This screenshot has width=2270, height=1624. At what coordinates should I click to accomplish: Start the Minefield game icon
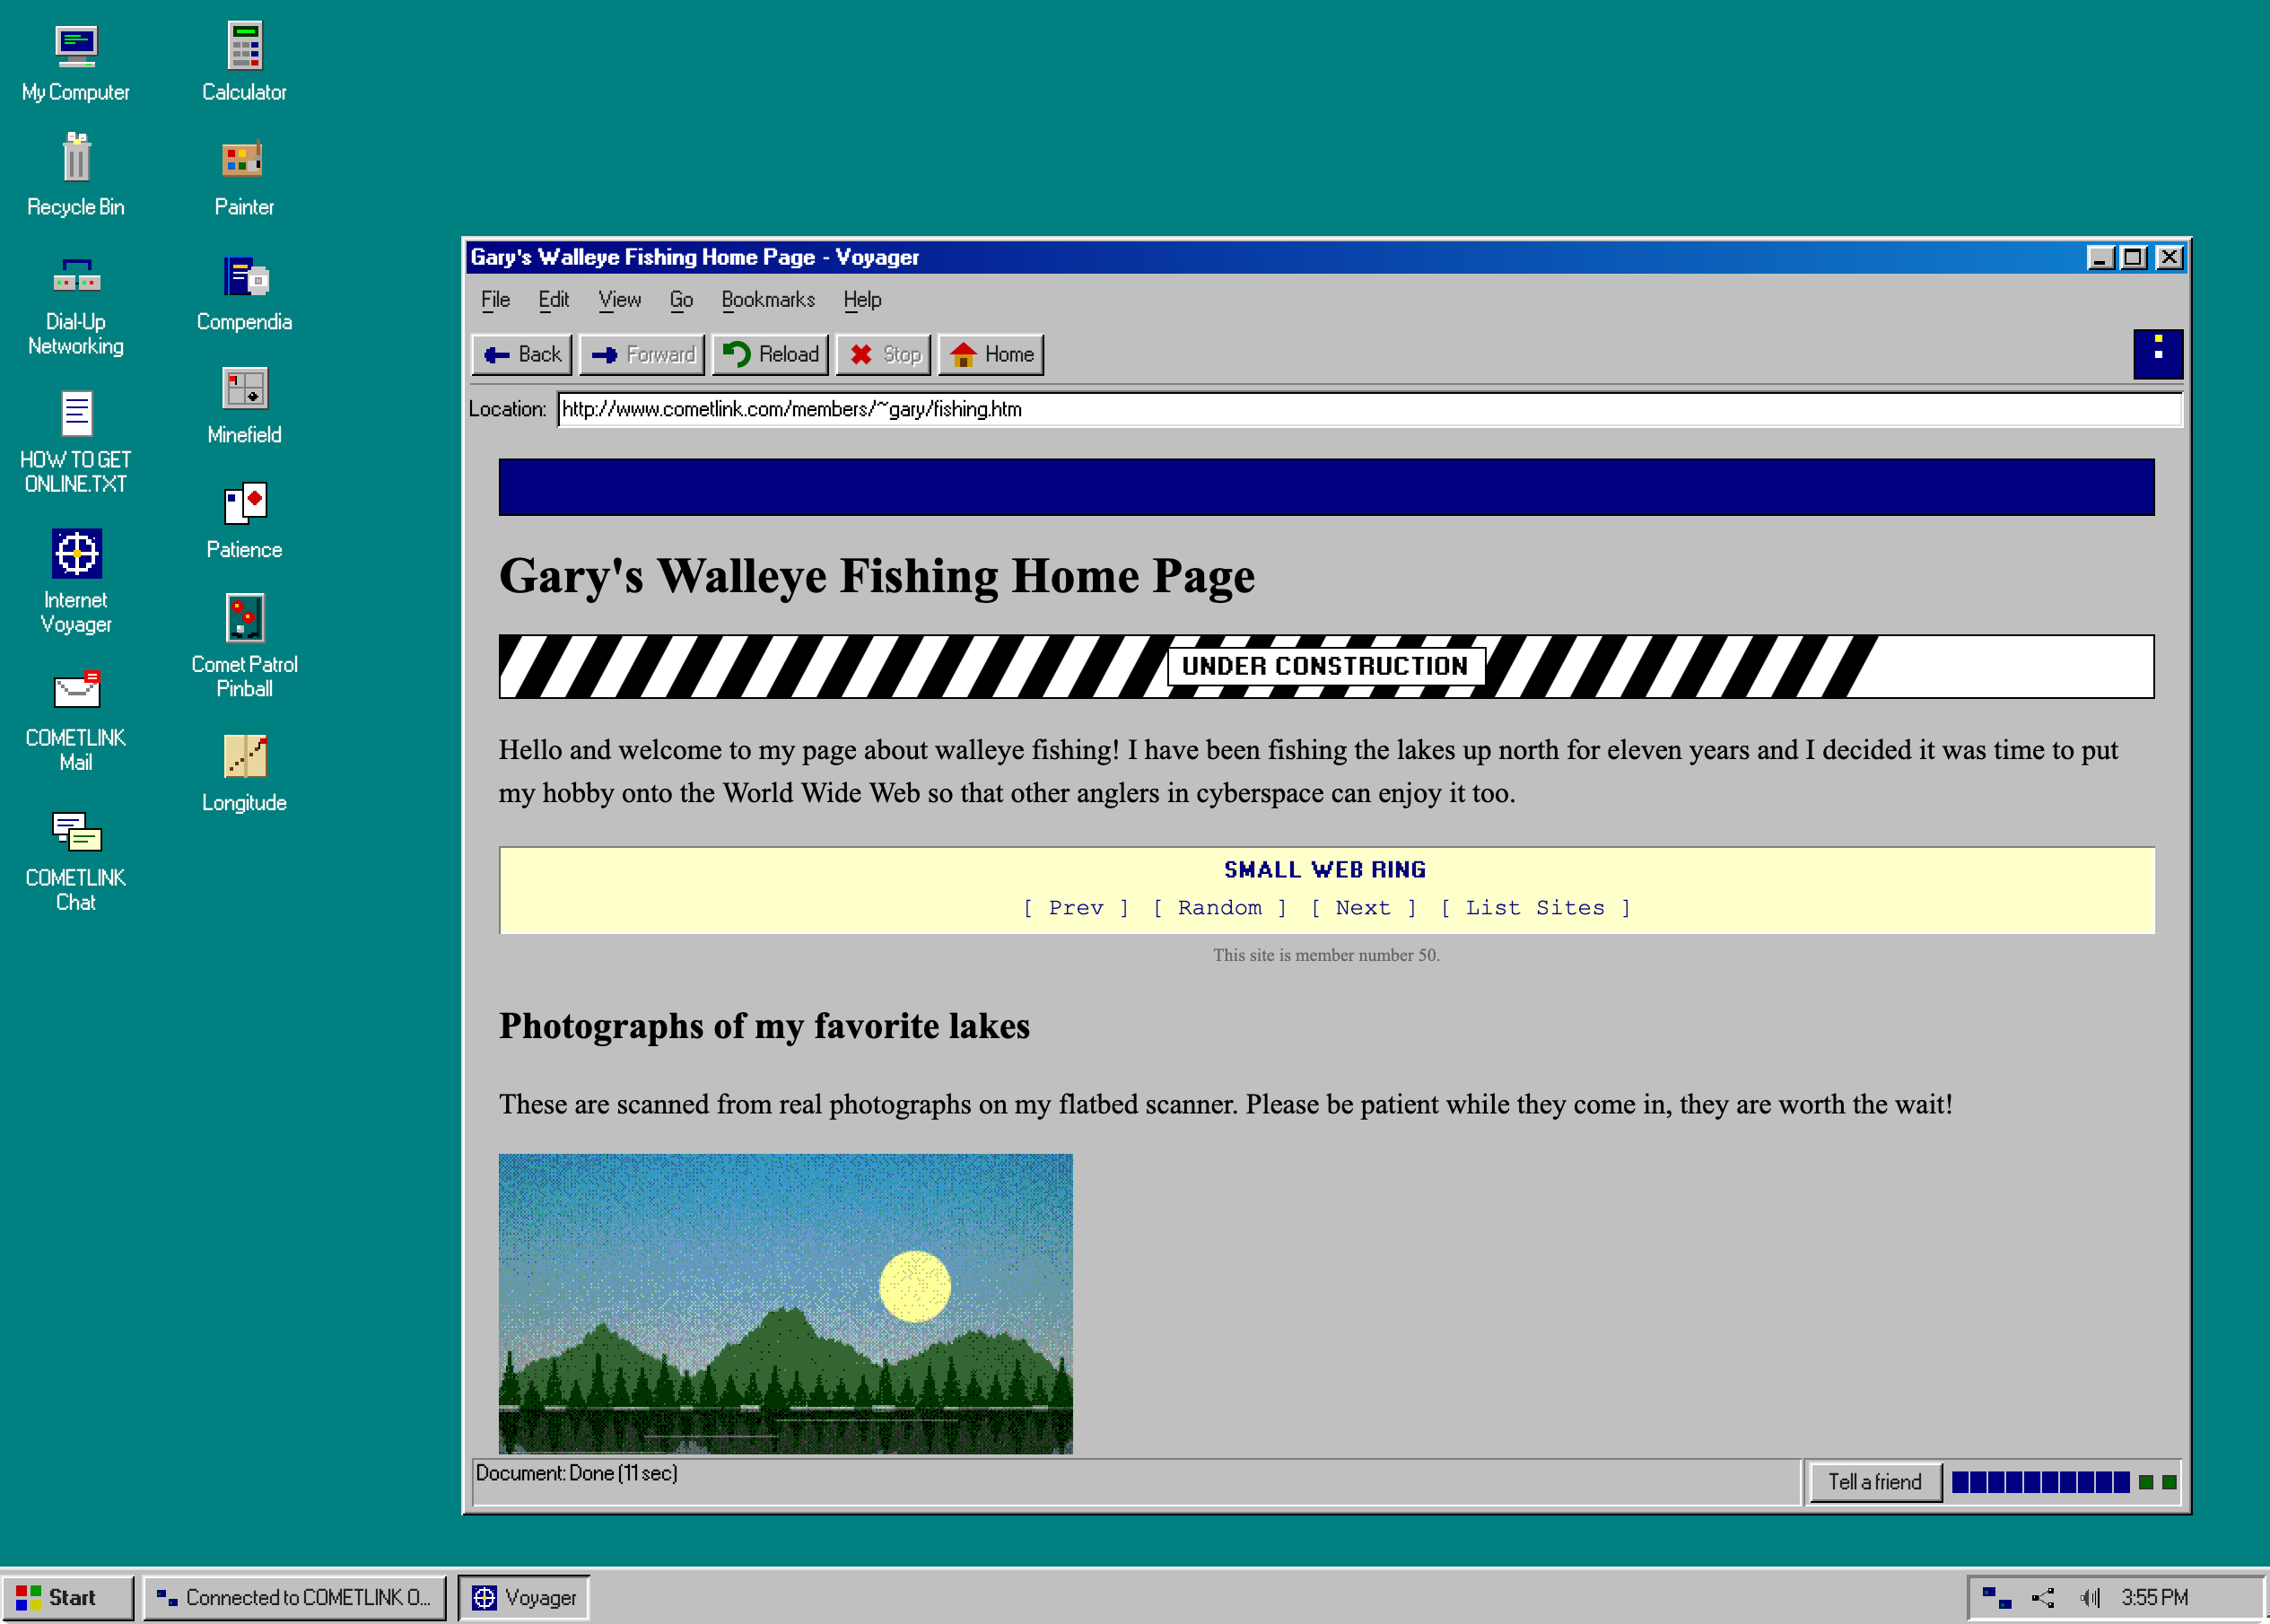tap(244, 405)
